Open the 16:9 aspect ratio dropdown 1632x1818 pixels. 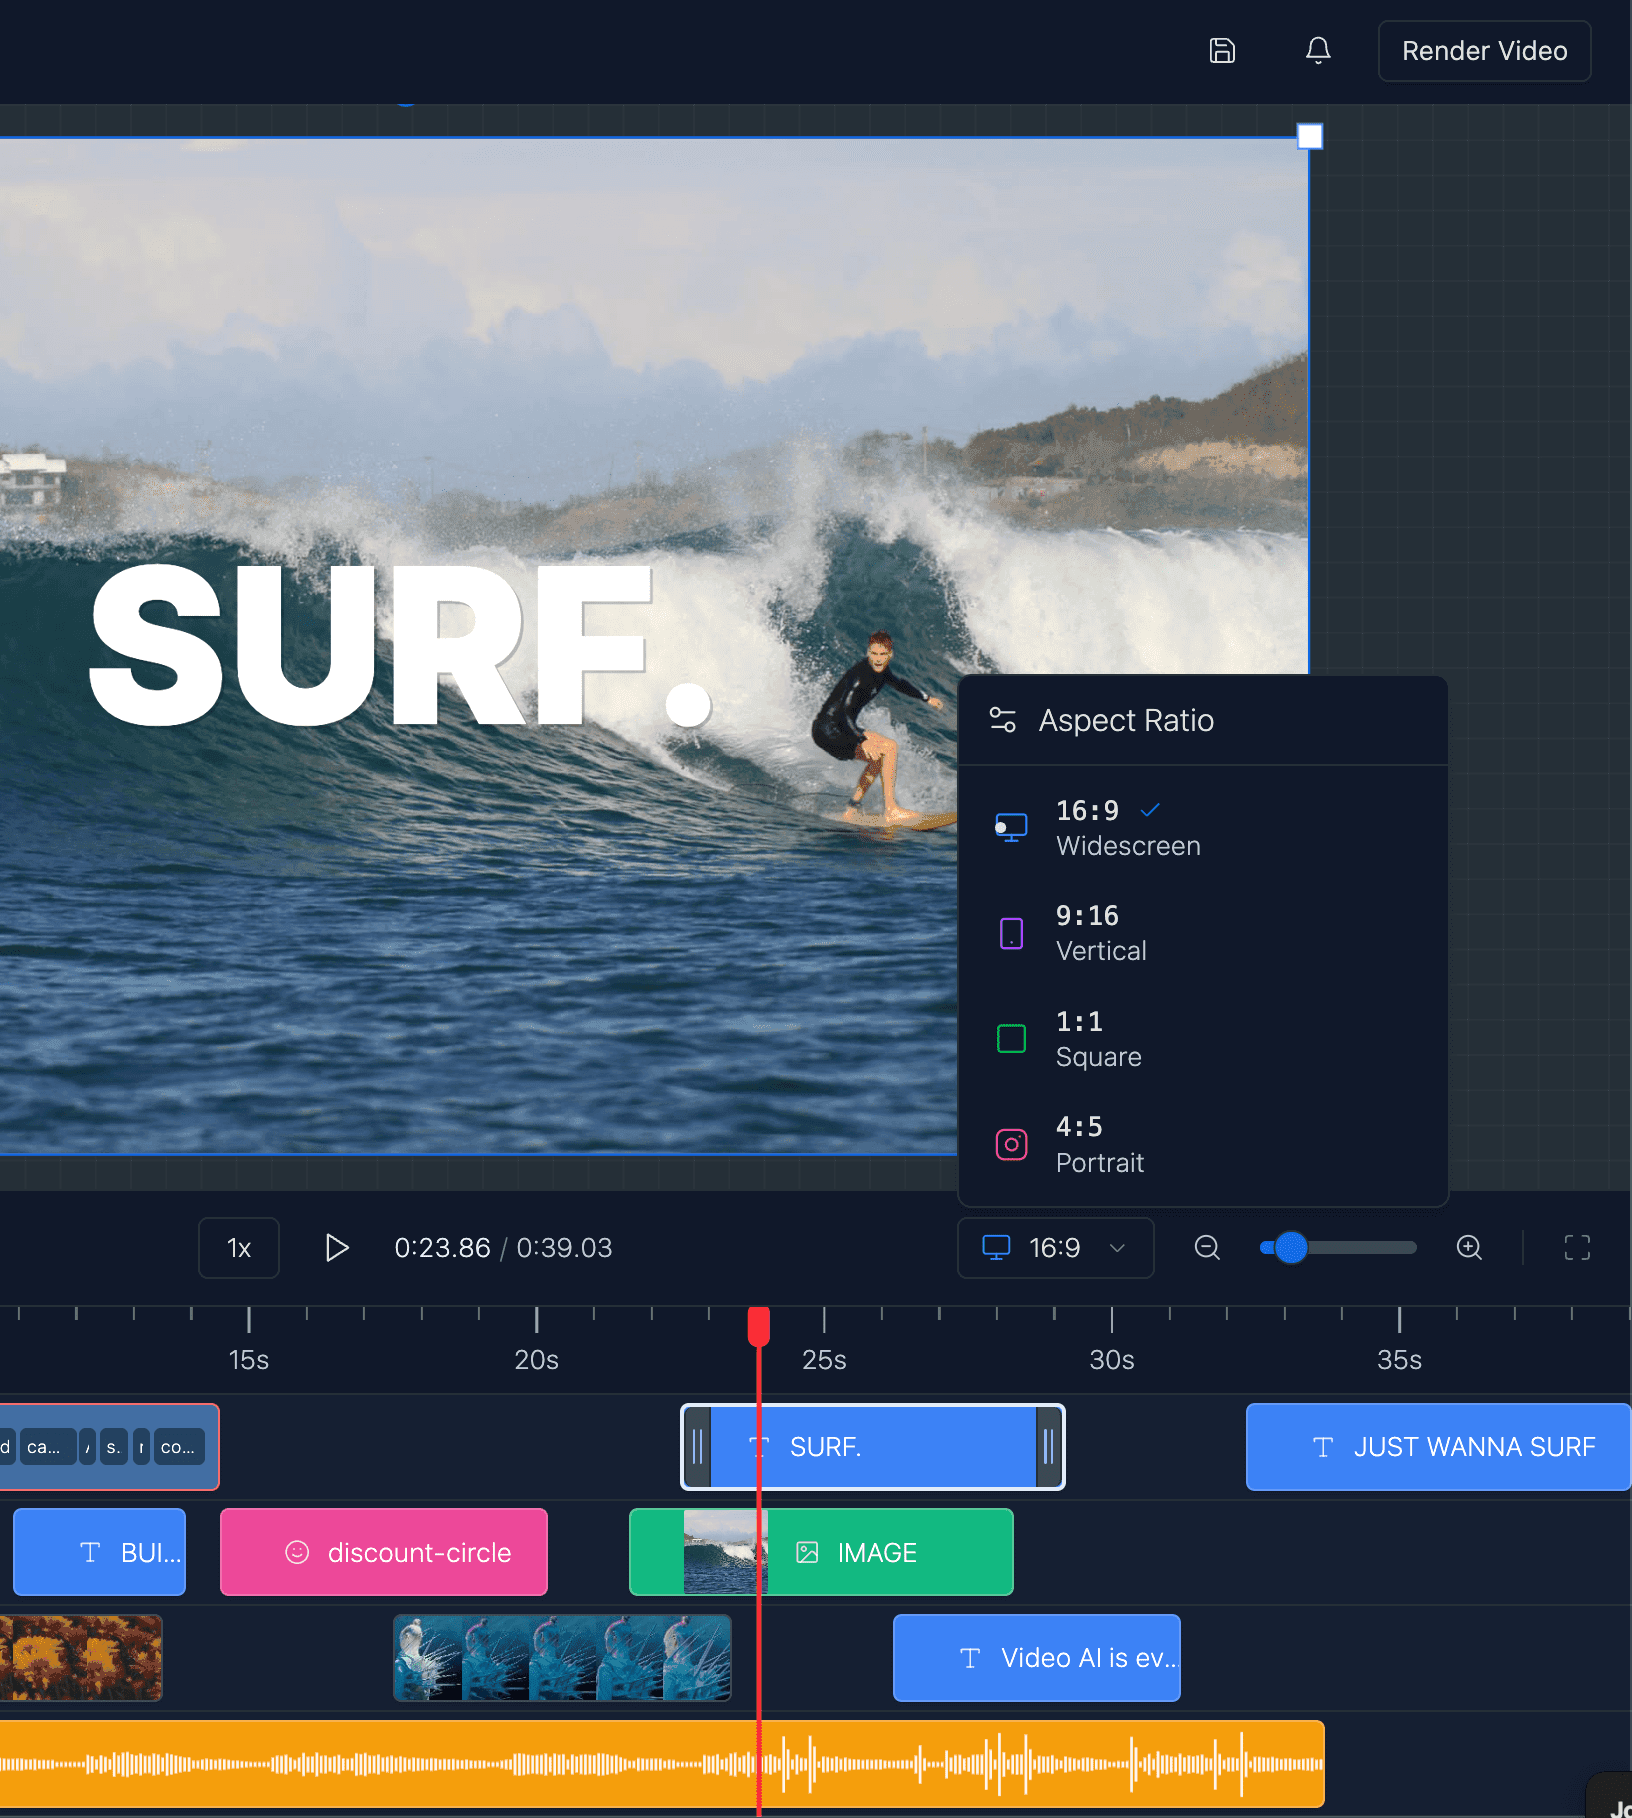pyautogui.click(x=1055, y=1247)
